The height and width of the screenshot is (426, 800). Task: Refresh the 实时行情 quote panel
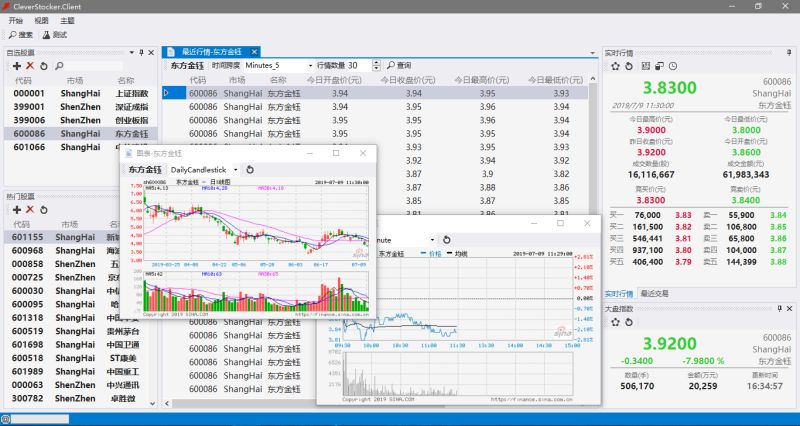click(629, 66)
